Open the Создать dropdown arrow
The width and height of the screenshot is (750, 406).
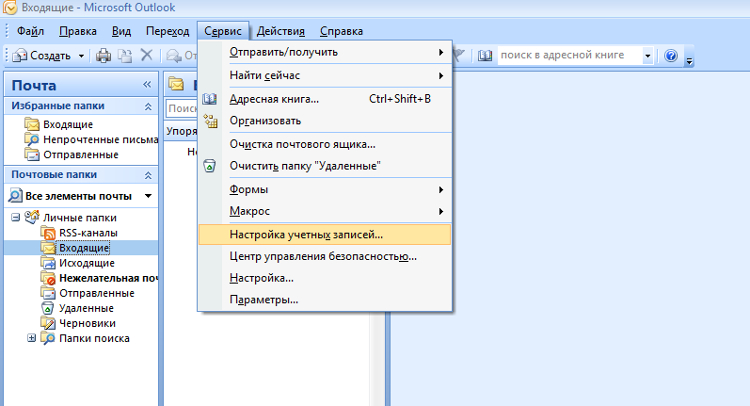pos(81,56)
